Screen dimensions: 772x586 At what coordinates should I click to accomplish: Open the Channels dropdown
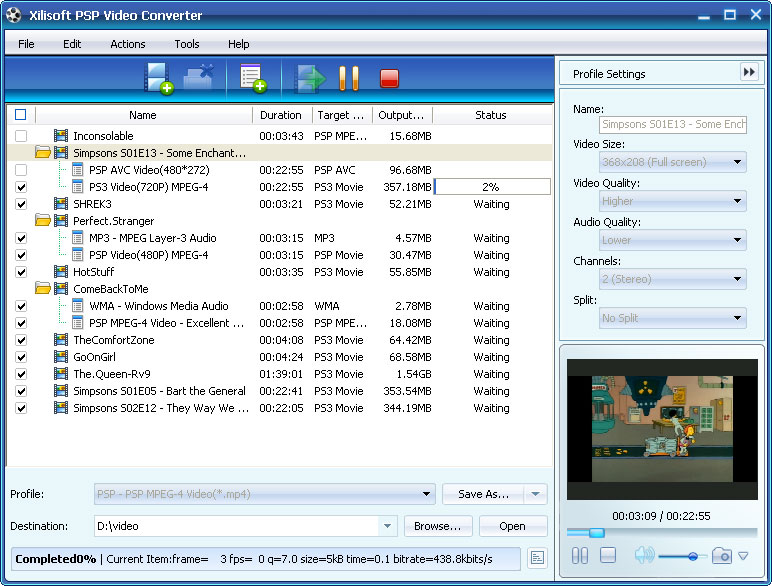(672, 279)
